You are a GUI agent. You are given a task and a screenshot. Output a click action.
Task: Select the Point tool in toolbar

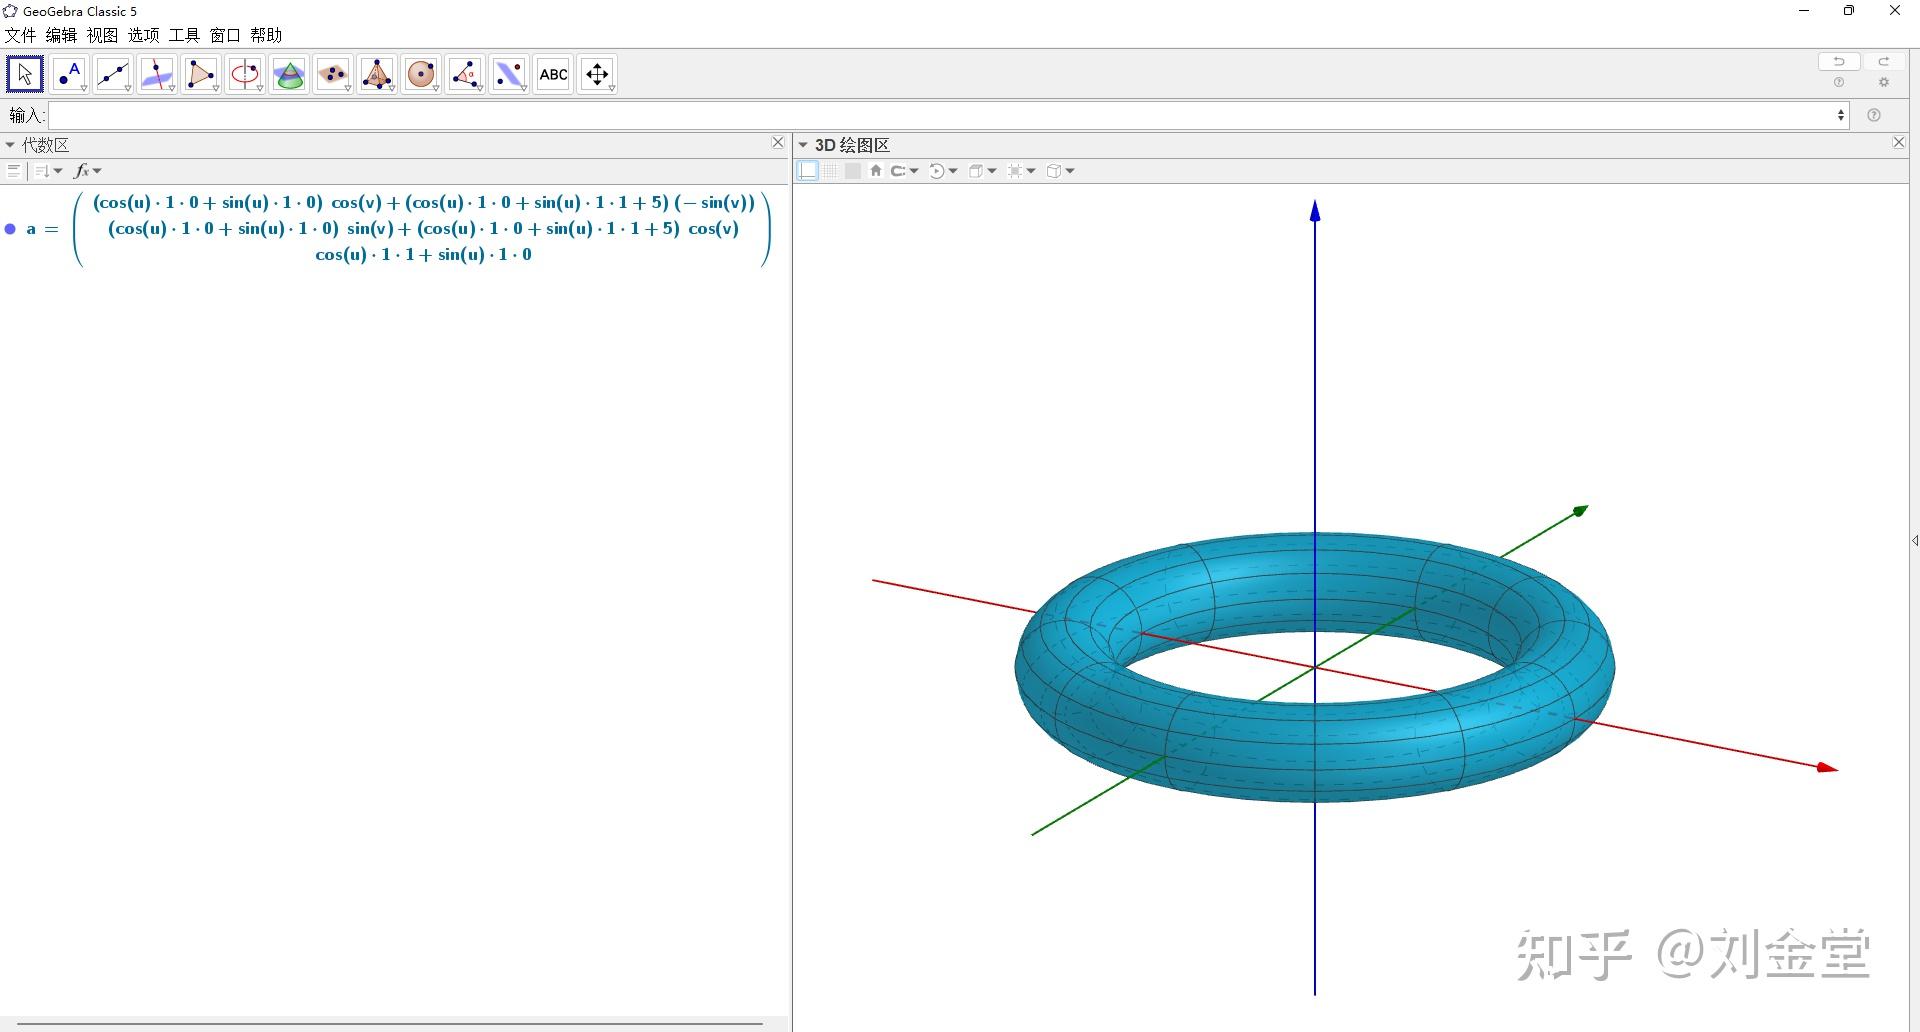(x=69, y=74)
